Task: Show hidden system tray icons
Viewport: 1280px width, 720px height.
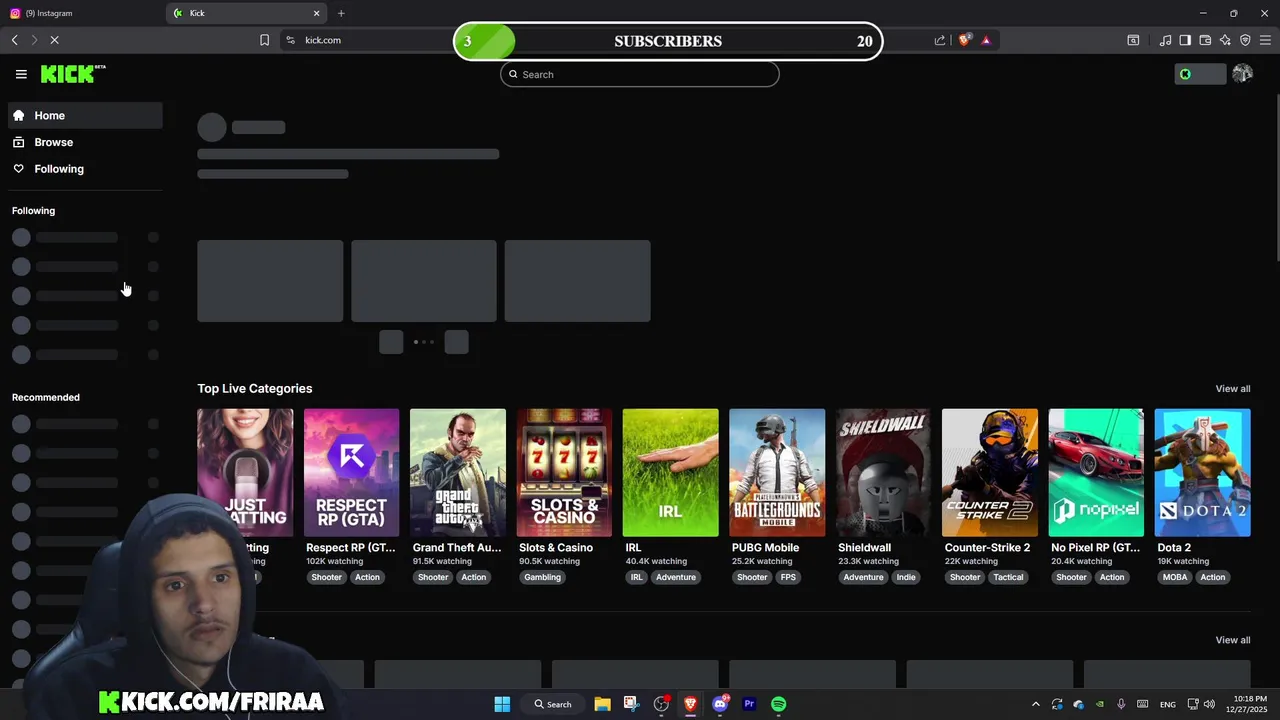Action: click(1035, 704)
